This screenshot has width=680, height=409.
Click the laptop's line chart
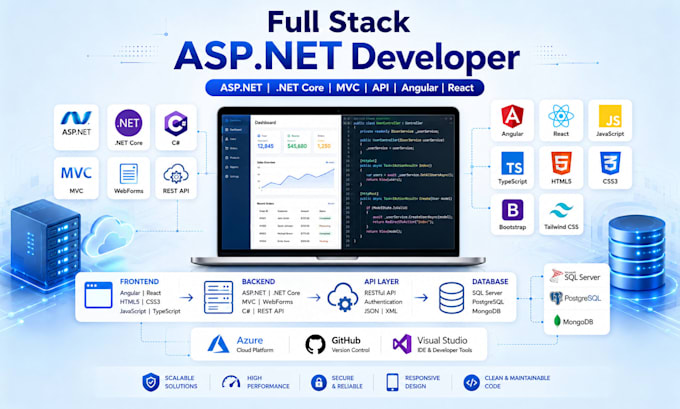(297, 177)
